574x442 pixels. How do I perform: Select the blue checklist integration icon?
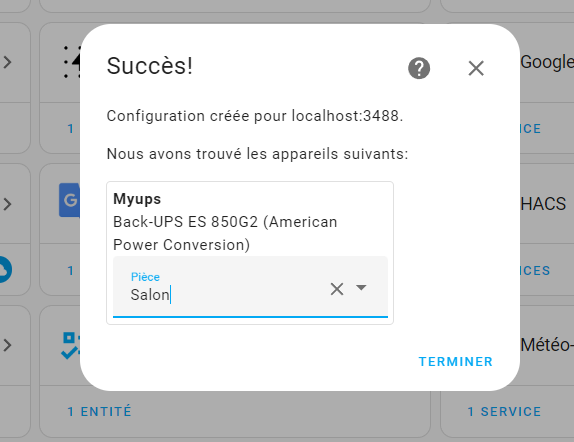pyautogui.click(x=70, y=345)
